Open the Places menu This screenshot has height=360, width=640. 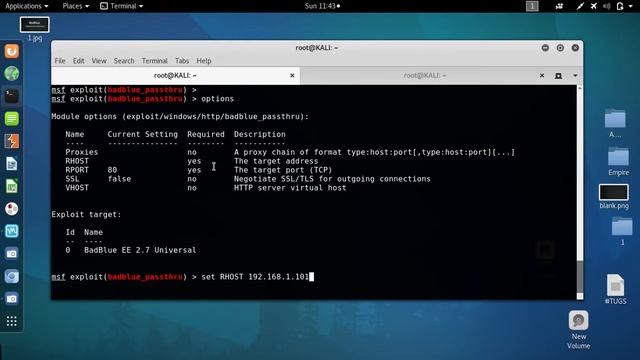click(76, 6)
